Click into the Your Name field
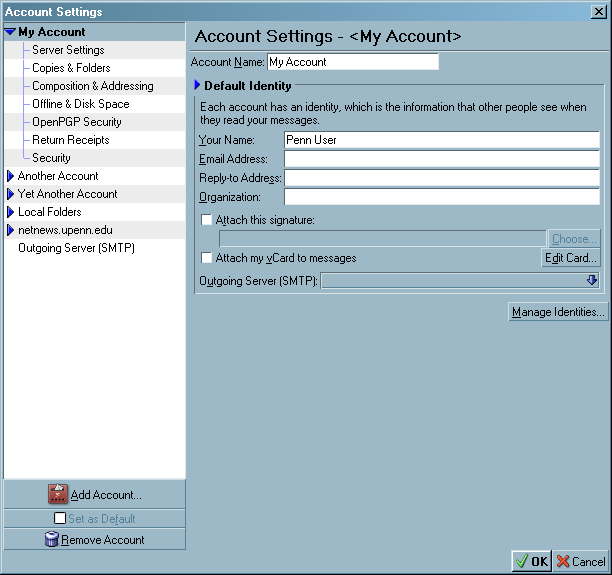 (x=441, y=140)
